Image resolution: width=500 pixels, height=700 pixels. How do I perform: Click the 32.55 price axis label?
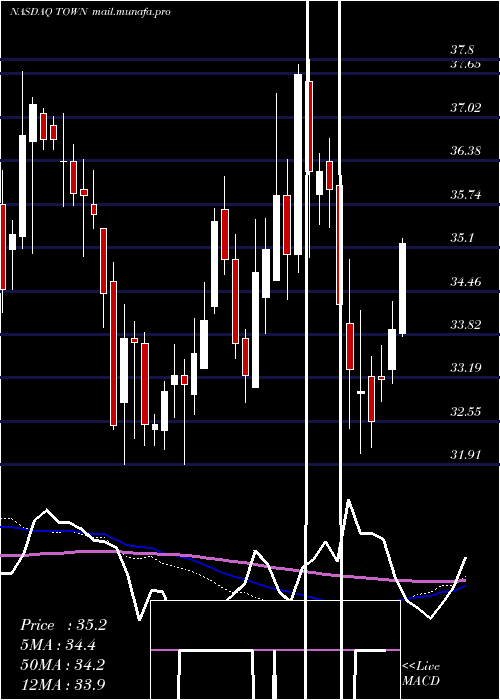(466, 411)
